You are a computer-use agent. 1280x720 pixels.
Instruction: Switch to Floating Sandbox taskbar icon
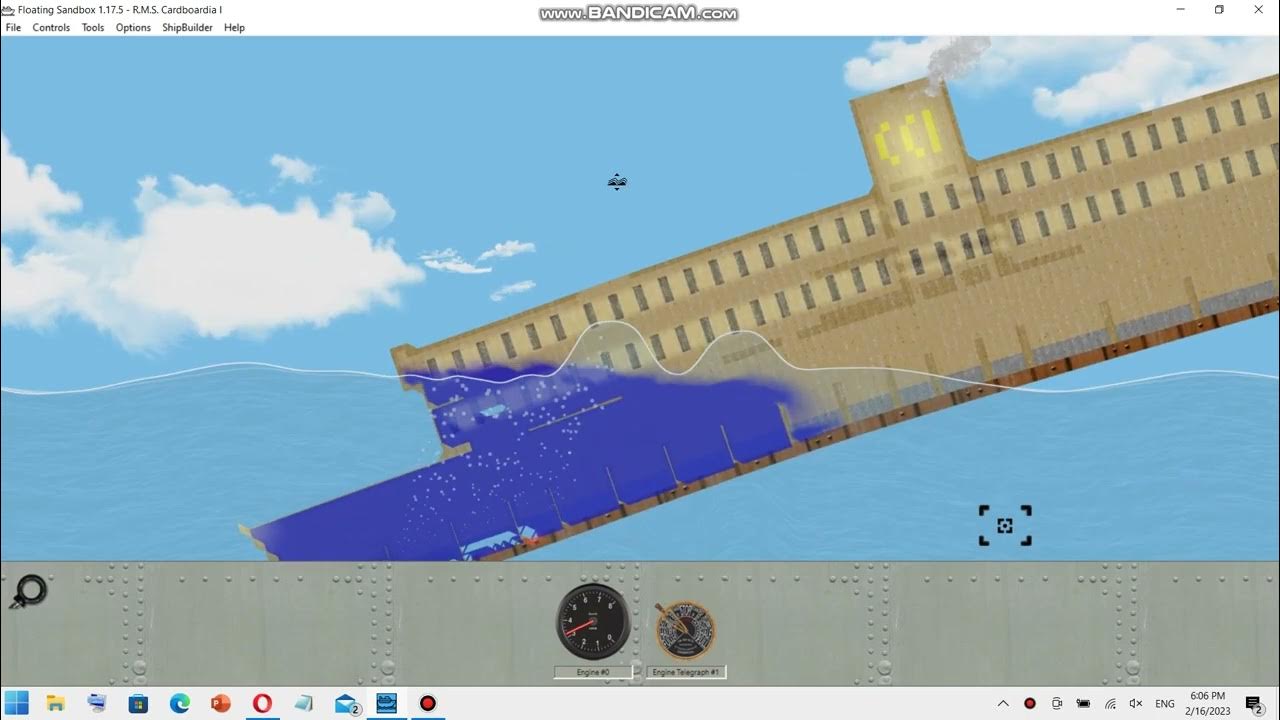tap(386, 703)
